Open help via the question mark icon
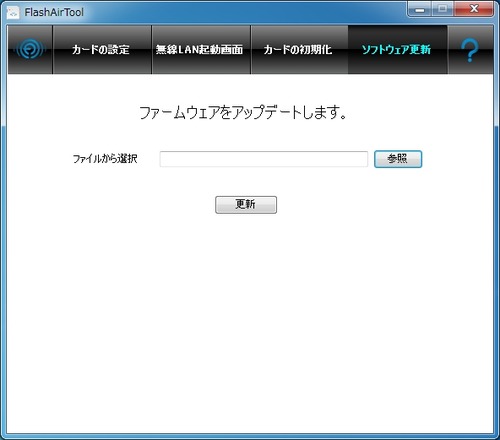The image size is (500, 440). (x=470, y=50)
